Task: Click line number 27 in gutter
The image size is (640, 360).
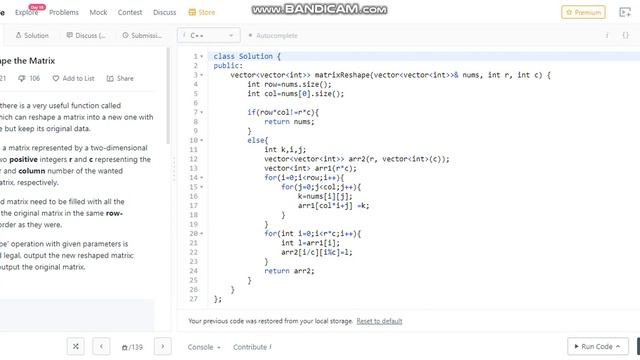Action: coord(194,299)
